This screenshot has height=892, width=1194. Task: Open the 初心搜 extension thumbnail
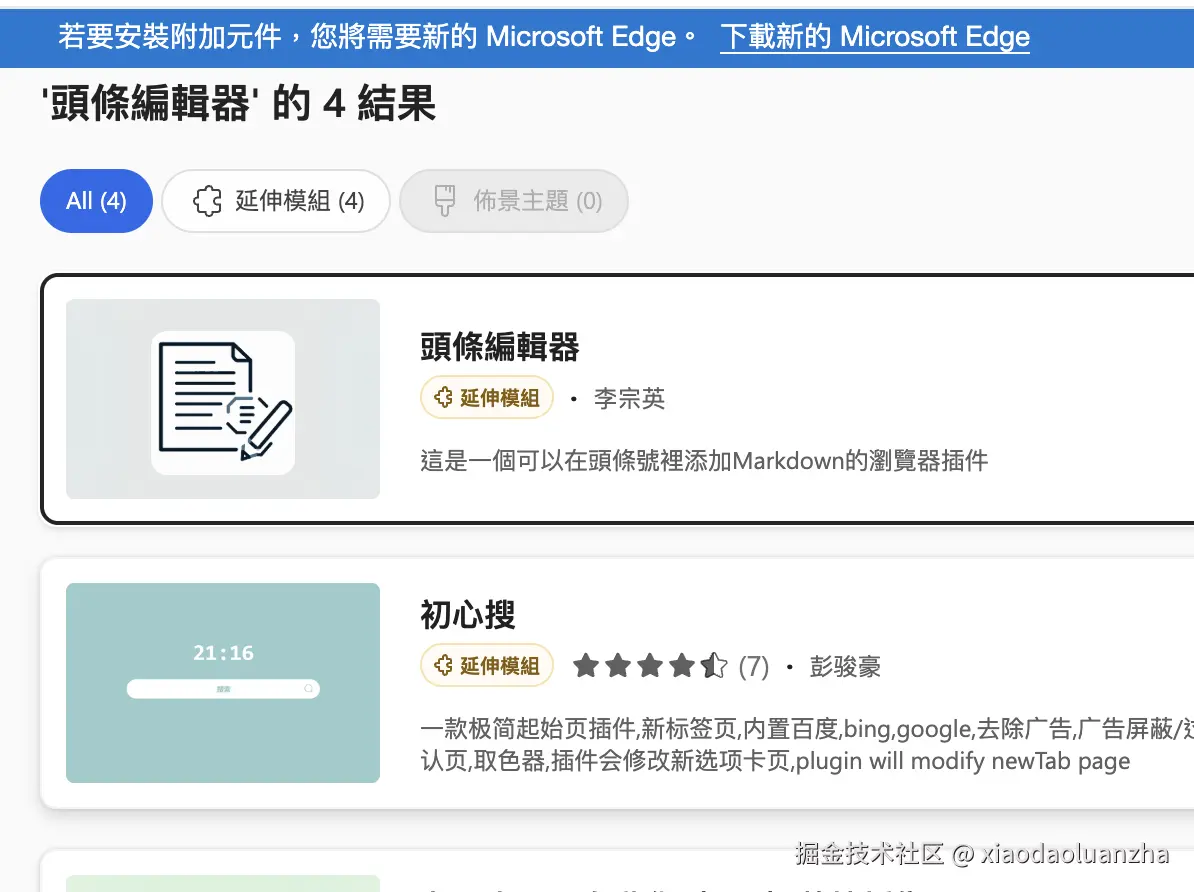[x=223, y=683]
